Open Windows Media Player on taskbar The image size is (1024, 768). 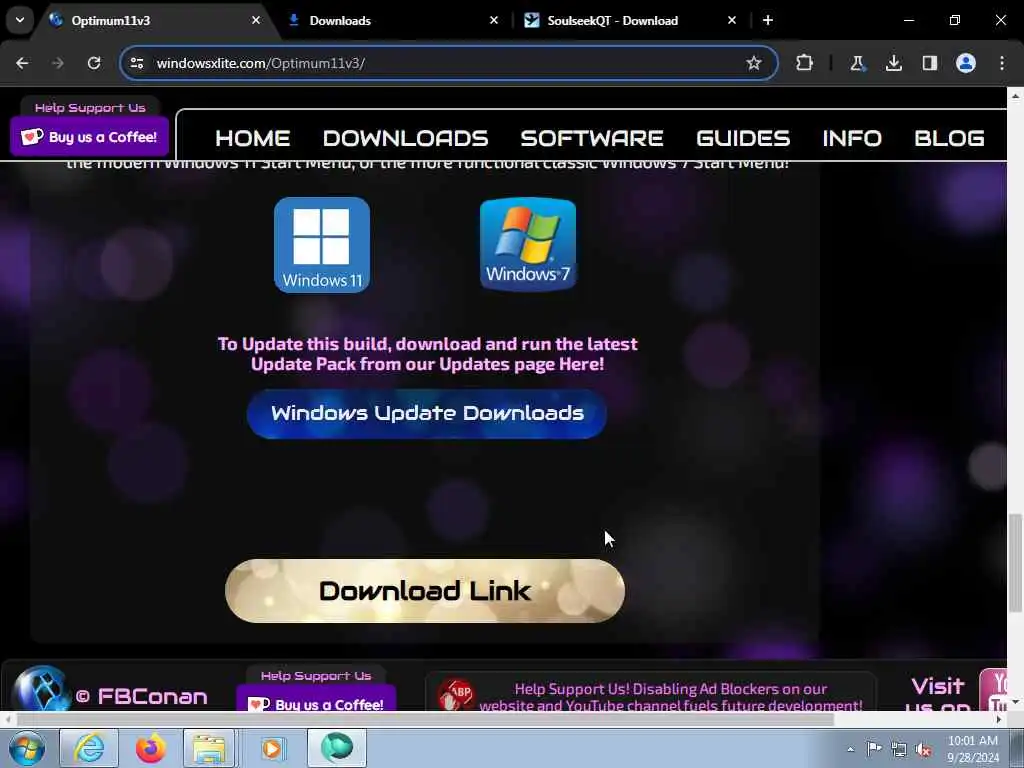click(272, 748)
